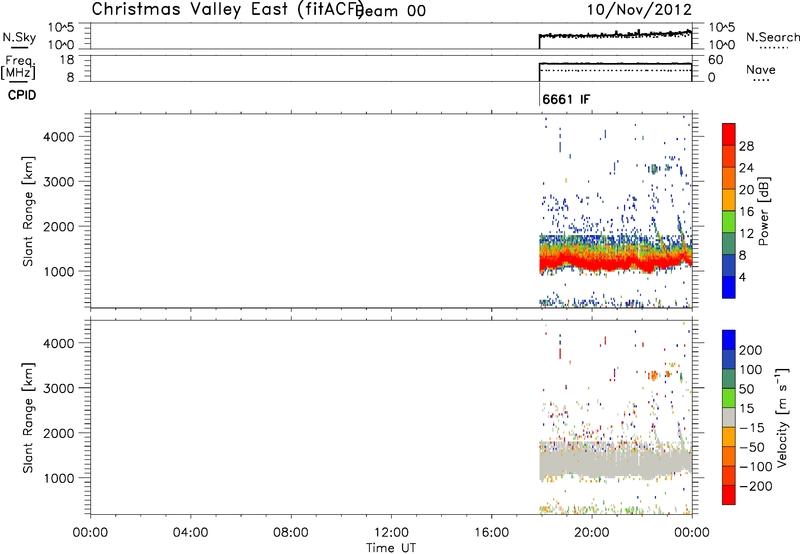800x554 pixels.
Task: Click the date '10/Nov/2012'
Action: click(x=639, y=10)
